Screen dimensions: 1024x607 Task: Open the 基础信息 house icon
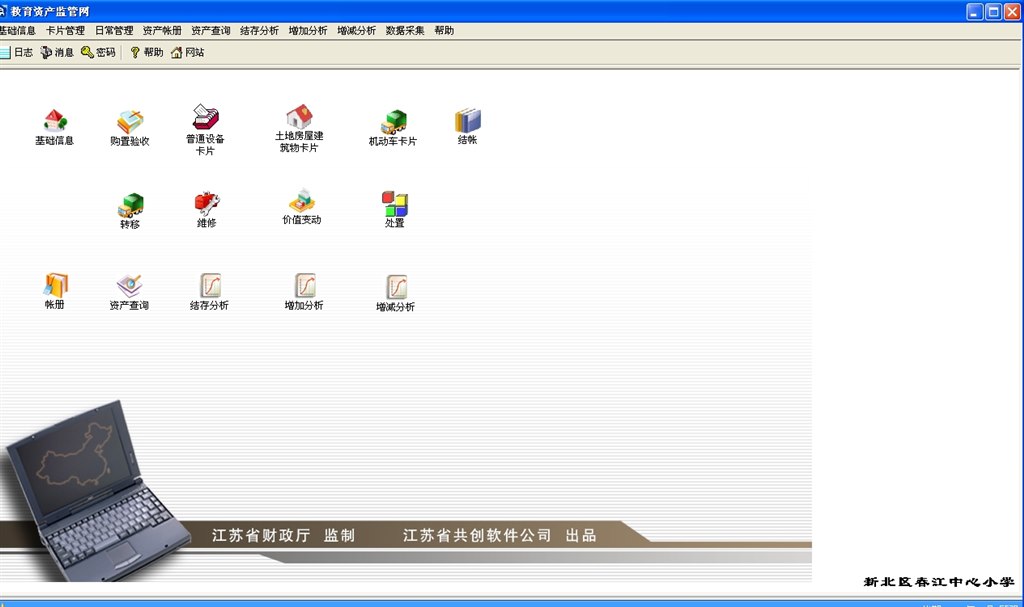(54, 122)
